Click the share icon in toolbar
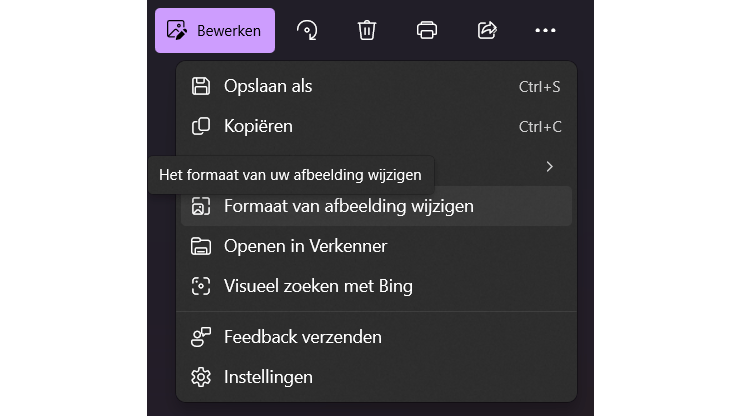The height and width of the screenshot is (416, 740). tap(487, 30)
